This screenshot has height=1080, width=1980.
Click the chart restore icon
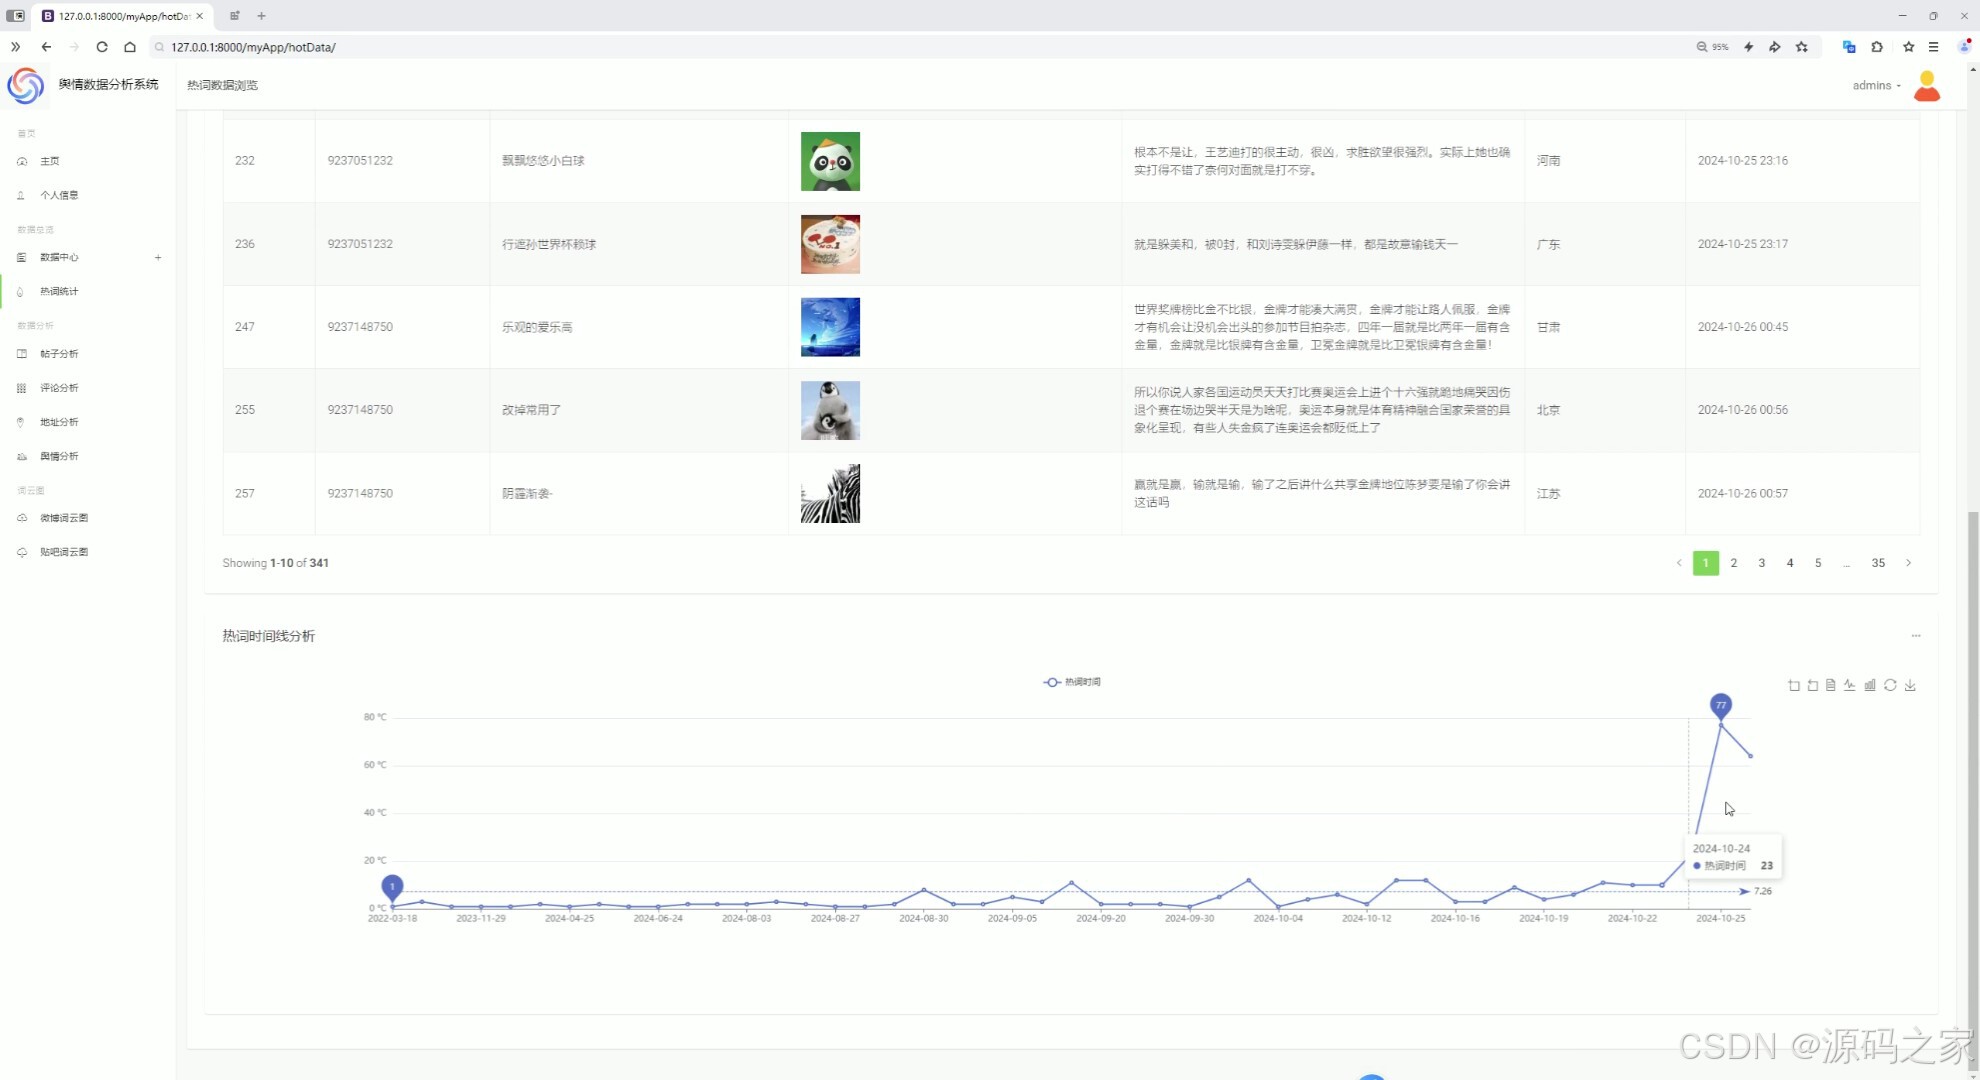[x=1890, y=685]
